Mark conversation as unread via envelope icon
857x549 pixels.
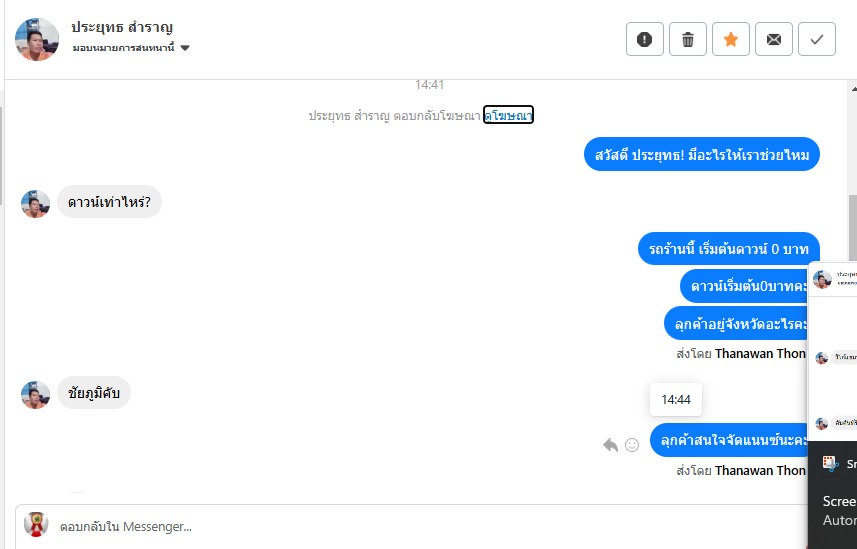[x=774, y=39]
